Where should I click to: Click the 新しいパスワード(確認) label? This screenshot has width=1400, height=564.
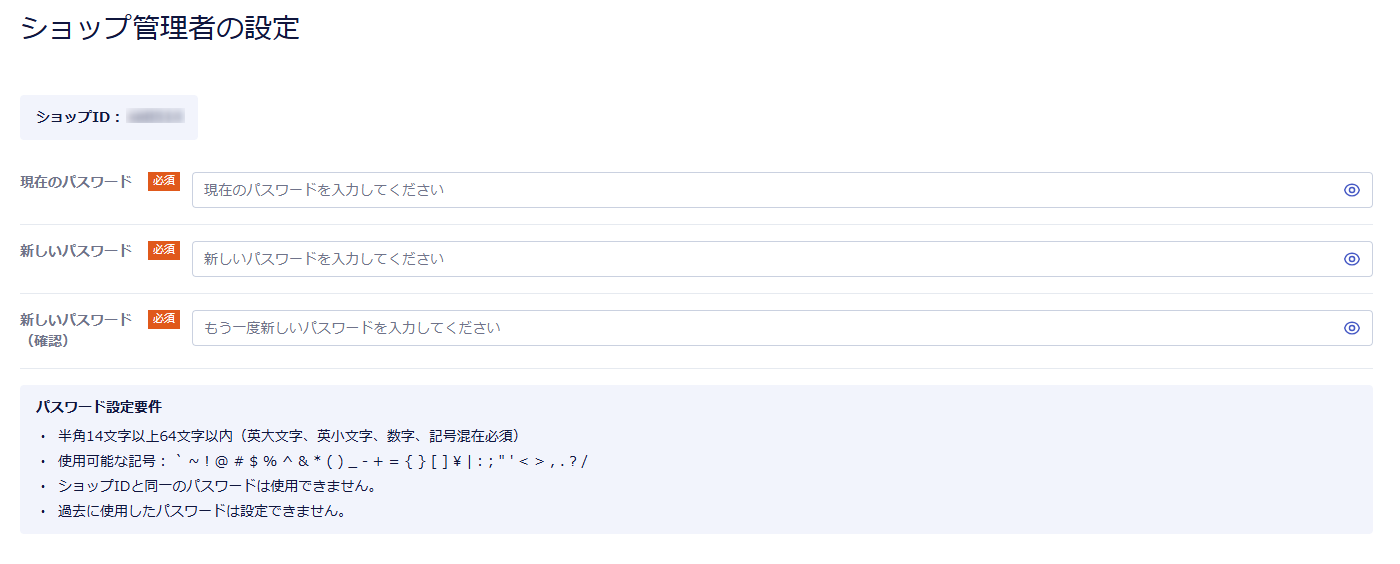76,329
